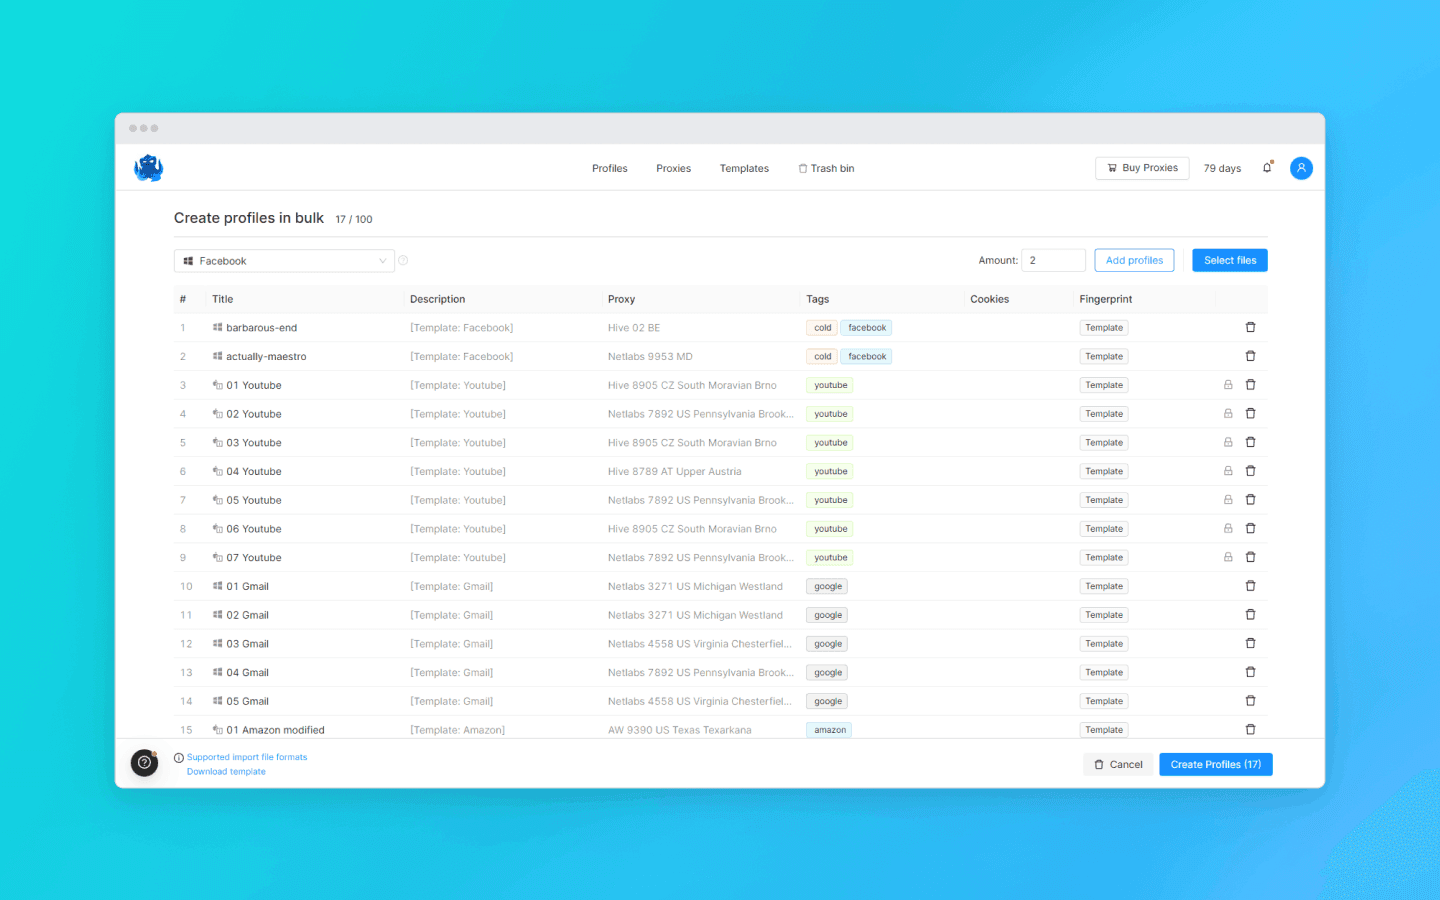Image resolution: width=1440 pixels, height=900 pixels.
Task: Delete 03 Gmail with trash icon
Action: 1250,643
